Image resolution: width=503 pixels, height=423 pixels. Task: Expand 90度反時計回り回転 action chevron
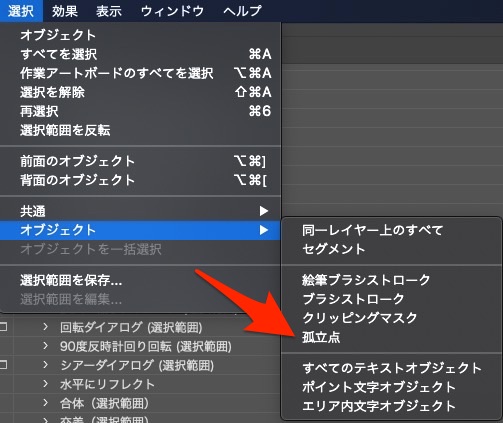(45, 346)
